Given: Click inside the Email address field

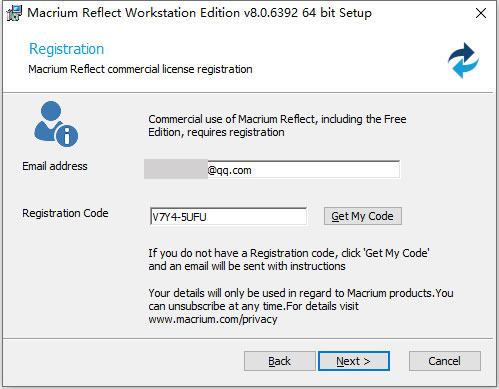Looking at the screenshot, I should (272, 170).
